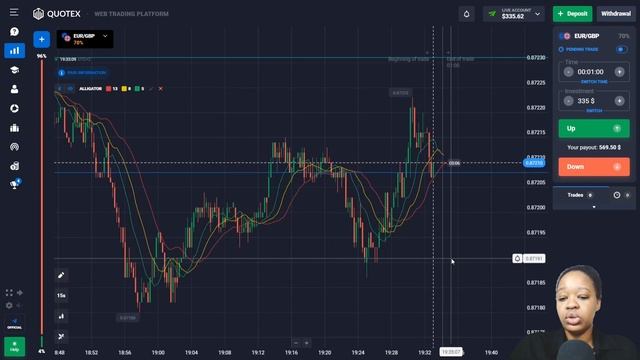The image size is (640, 360).
Task: Click the traders sentiment bar
Action: coord(42,203)
